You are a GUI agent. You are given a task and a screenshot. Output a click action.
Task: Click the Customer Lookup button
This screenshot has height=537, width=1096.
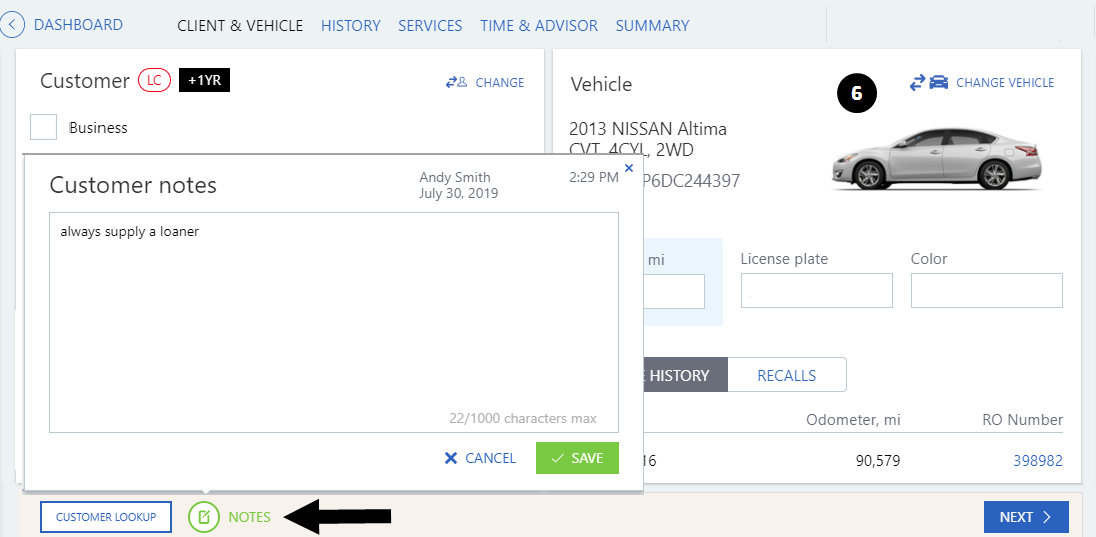[x=106, y=517]
